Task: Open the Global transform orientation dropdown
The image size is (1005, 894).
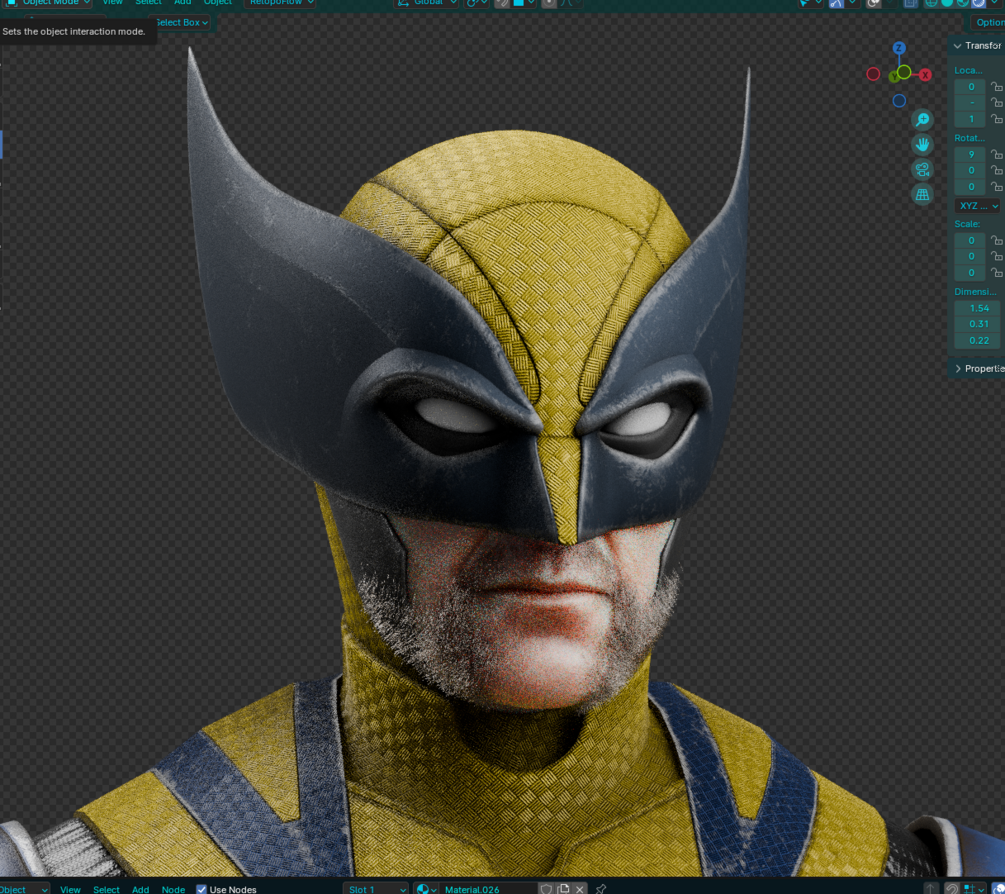Action: tap(426, 3)
